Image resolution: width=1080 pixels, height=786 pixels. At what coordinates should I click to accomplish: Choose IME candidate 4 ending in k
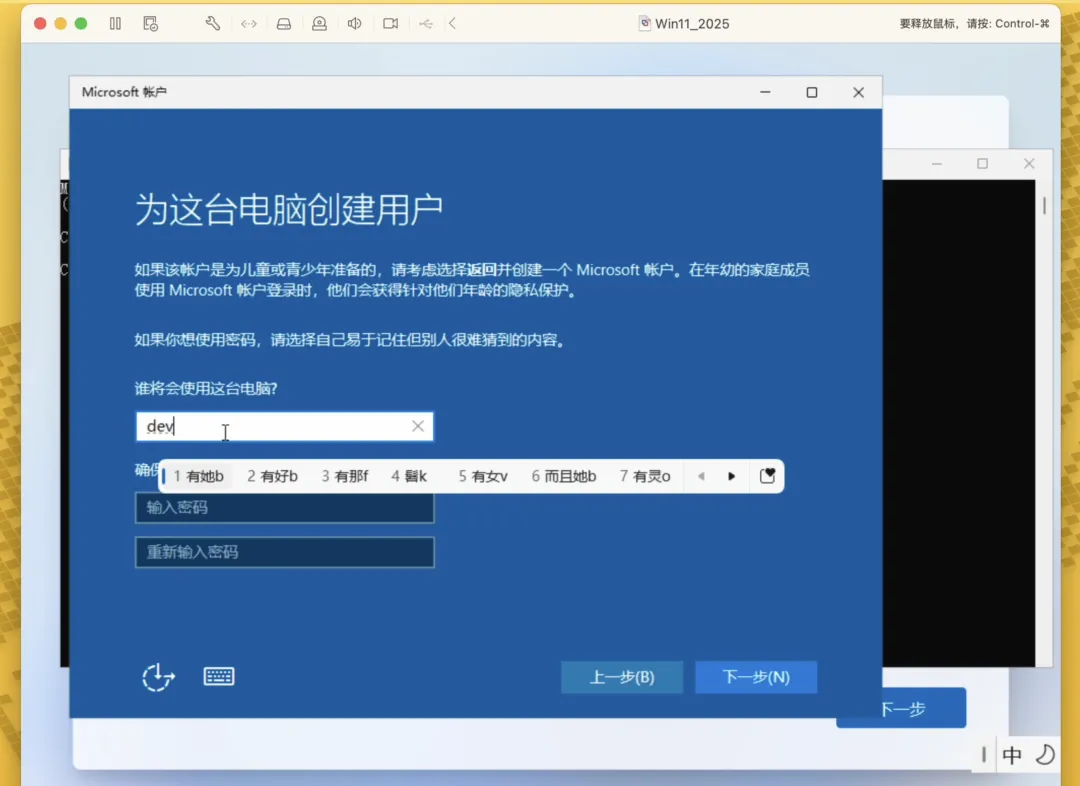point(410,476)
